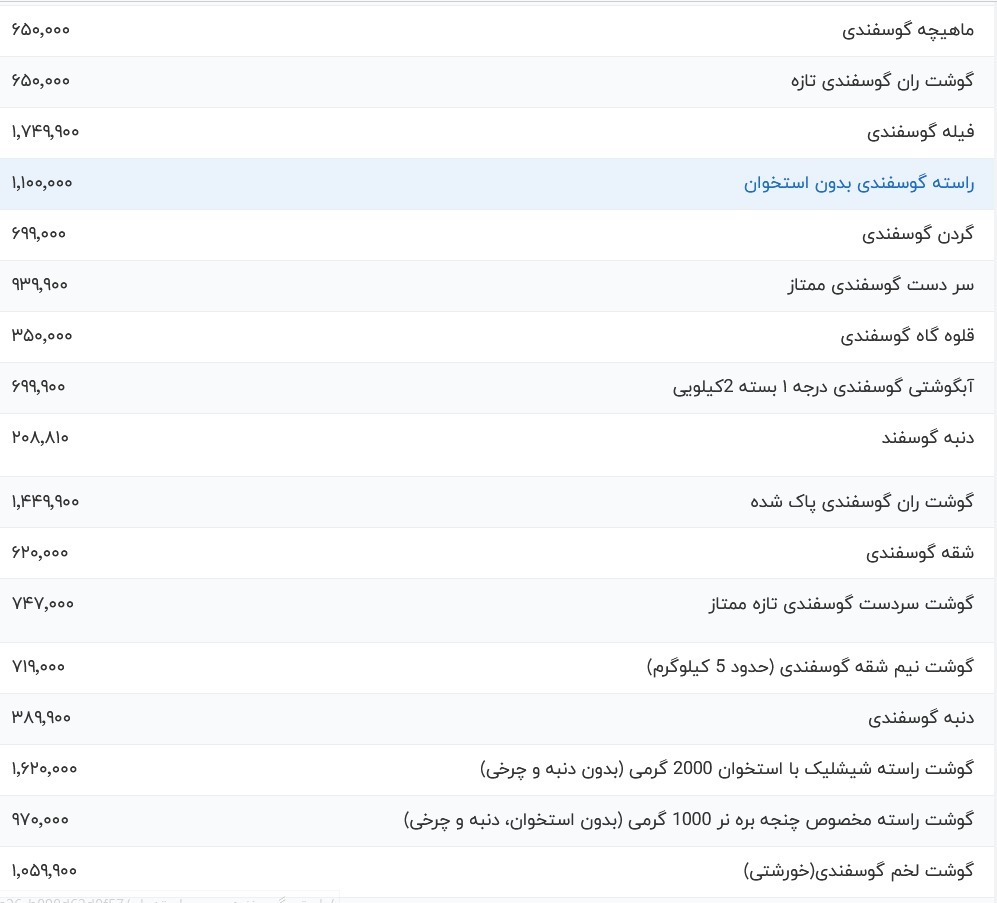Viewport: 997px width, 903px height.
Task: Select the highlighted راسته گوسفندی بدون استخوان row
Action: 500,183
